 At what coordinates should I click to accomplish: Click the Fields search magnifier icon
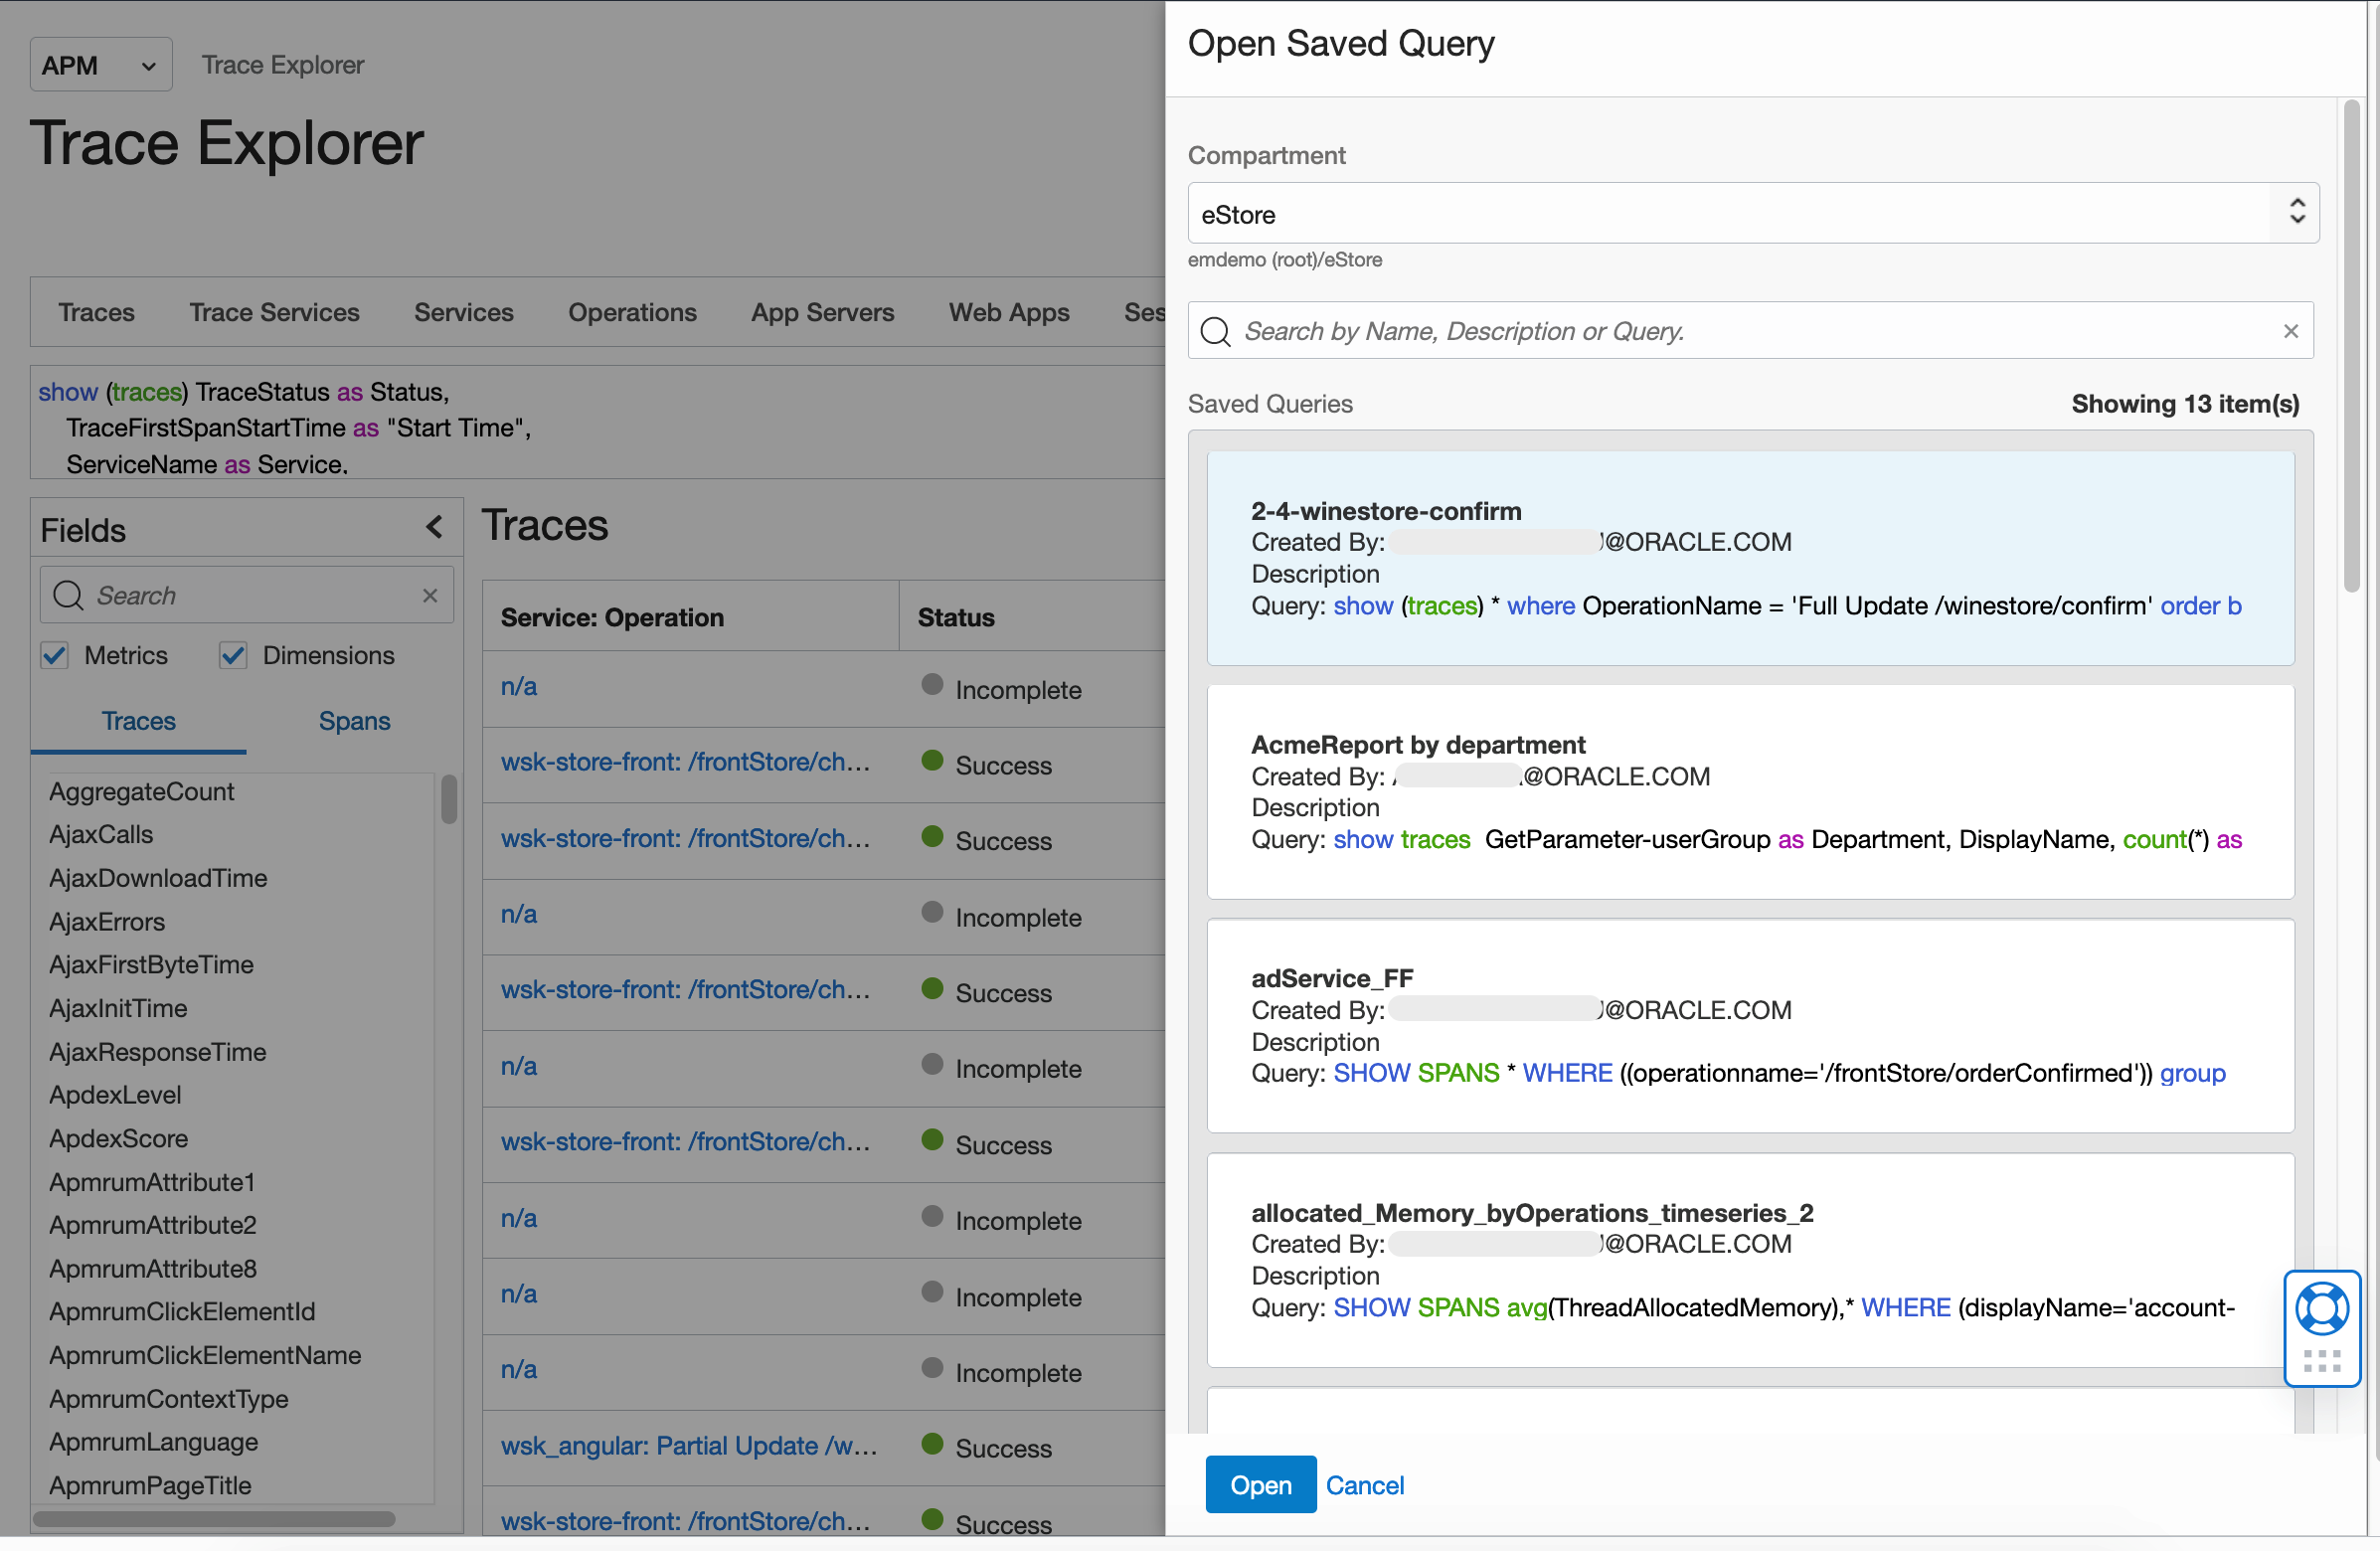[67, 595]
